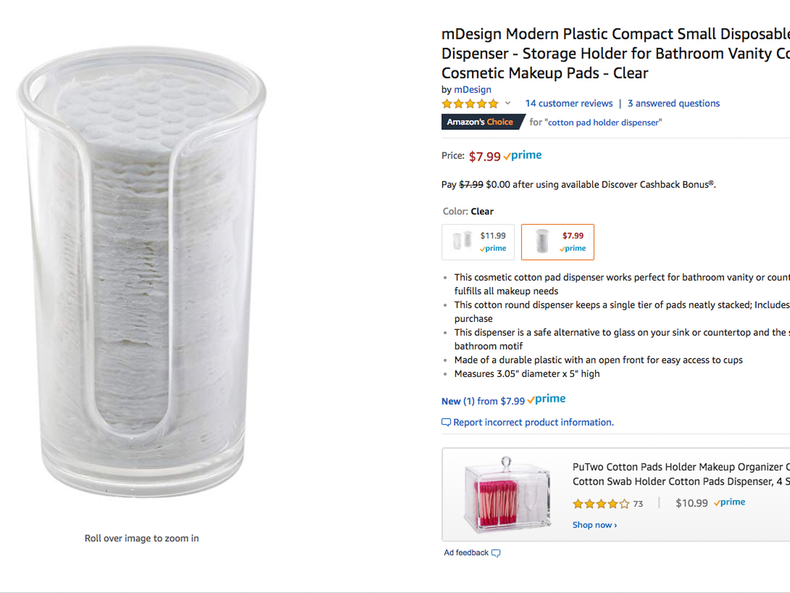This screenshot has height=593, width=790.
Task: Click the five-star rating icons under mDesign
Action: click(x=470, y=104)
